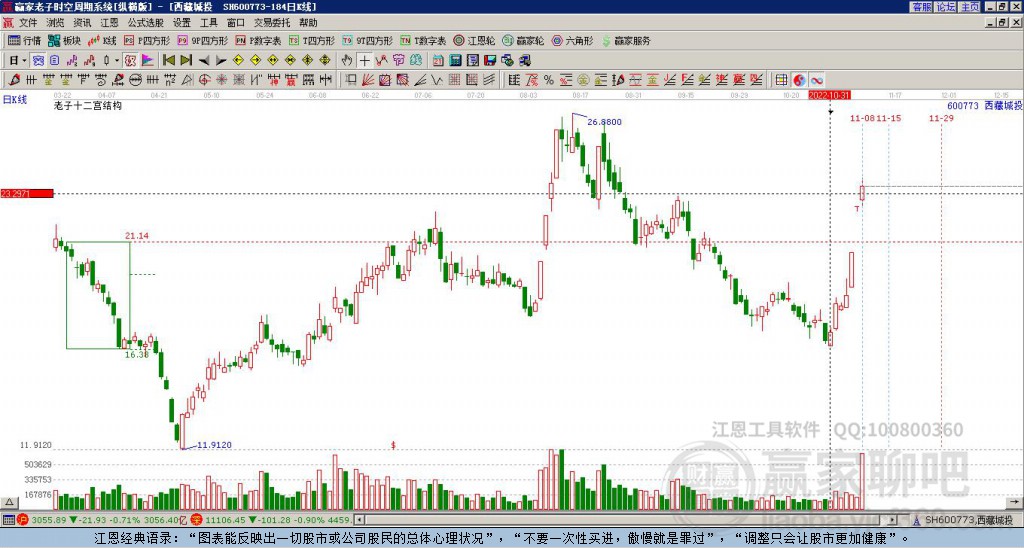Viewport: 1024px width, 548px height.
Task: Click the horizontal scrollbar right arrow
Action: click(x=893, y=520)
